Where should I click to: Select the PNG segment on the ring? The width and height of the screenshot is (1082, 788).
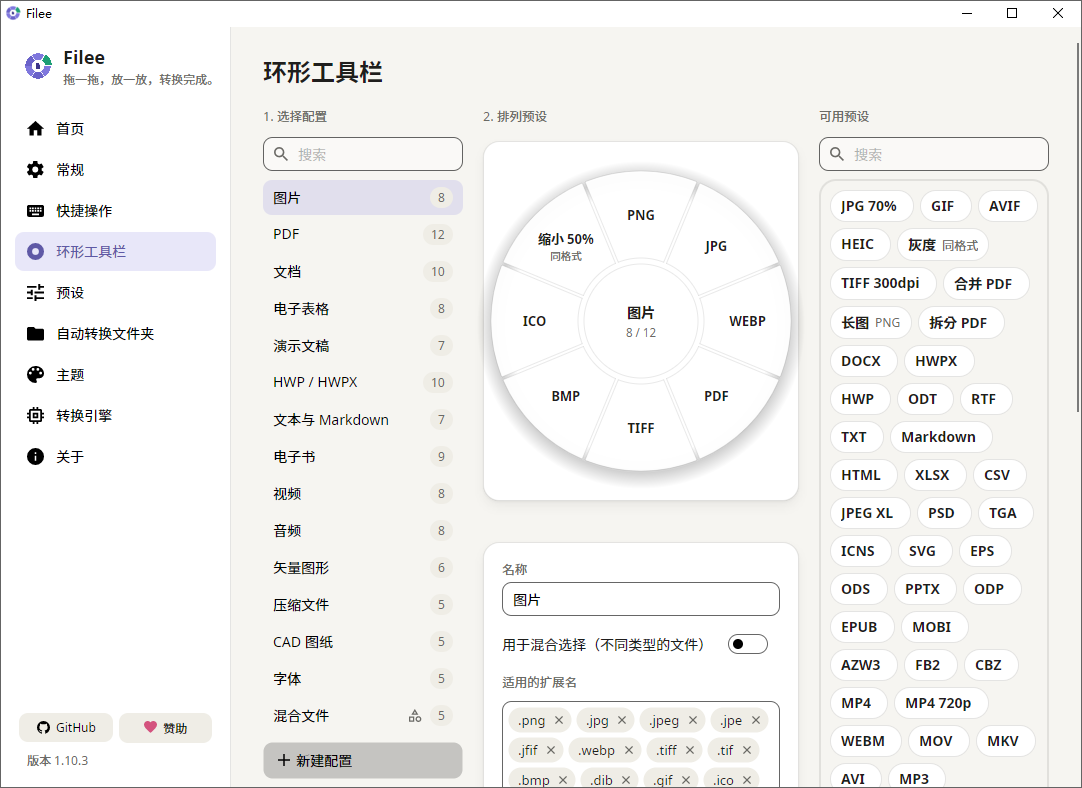pyautogui.click(x=640, y=215)
